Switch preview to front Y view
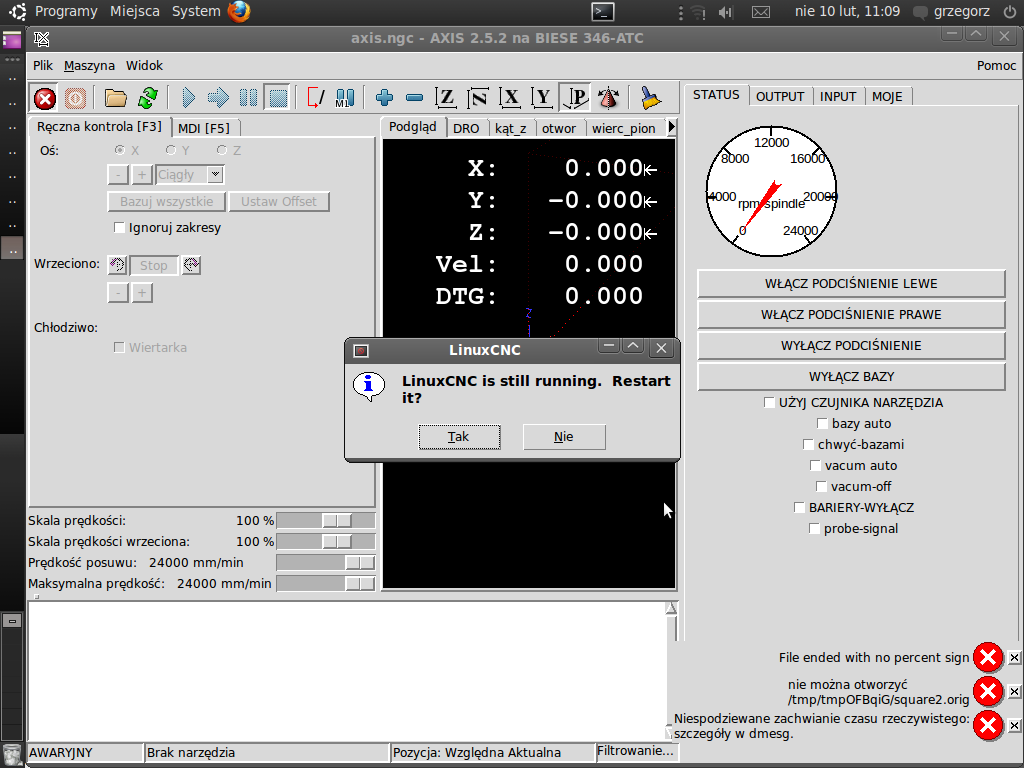Viewport: 1024px width, 768px height. 542,98
